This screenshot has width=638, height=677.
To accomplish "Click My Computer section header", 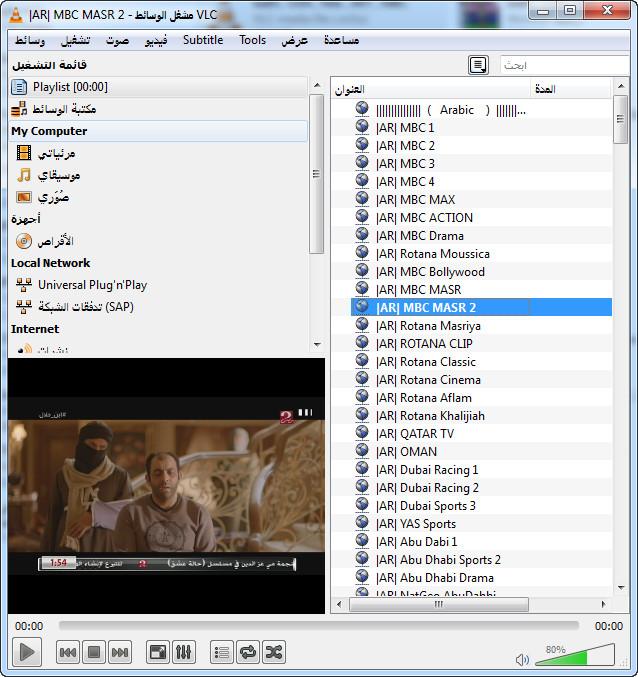I will (x=158, y=131).
